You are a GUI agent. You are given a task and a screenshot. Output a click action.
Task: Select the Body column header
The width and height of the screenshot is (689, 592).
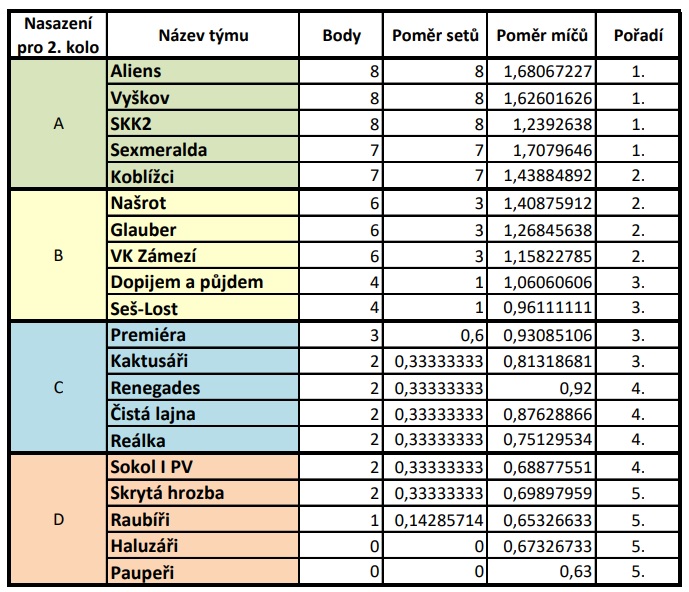click(x=341, y=35)
